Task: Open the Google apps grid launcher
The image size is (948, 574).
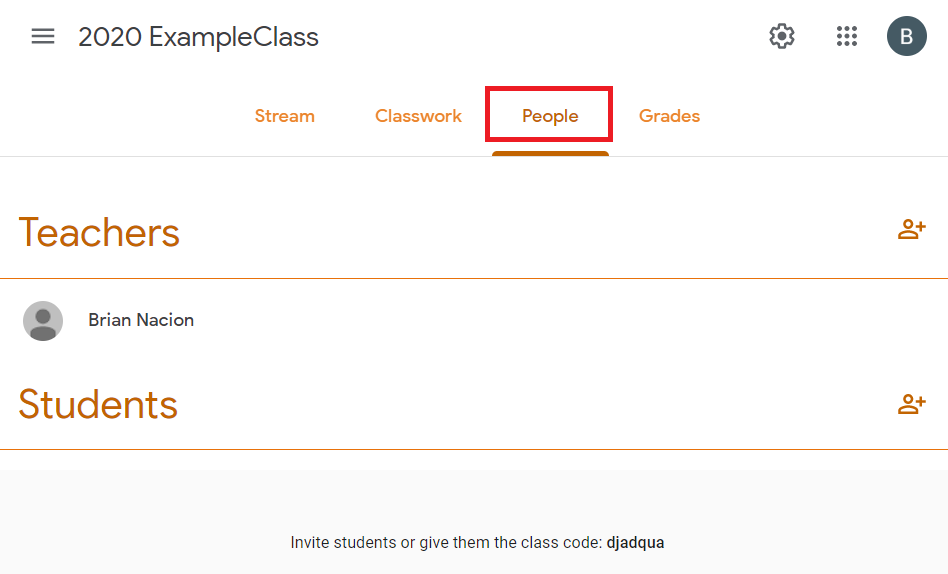Action: tap(847, 37)
